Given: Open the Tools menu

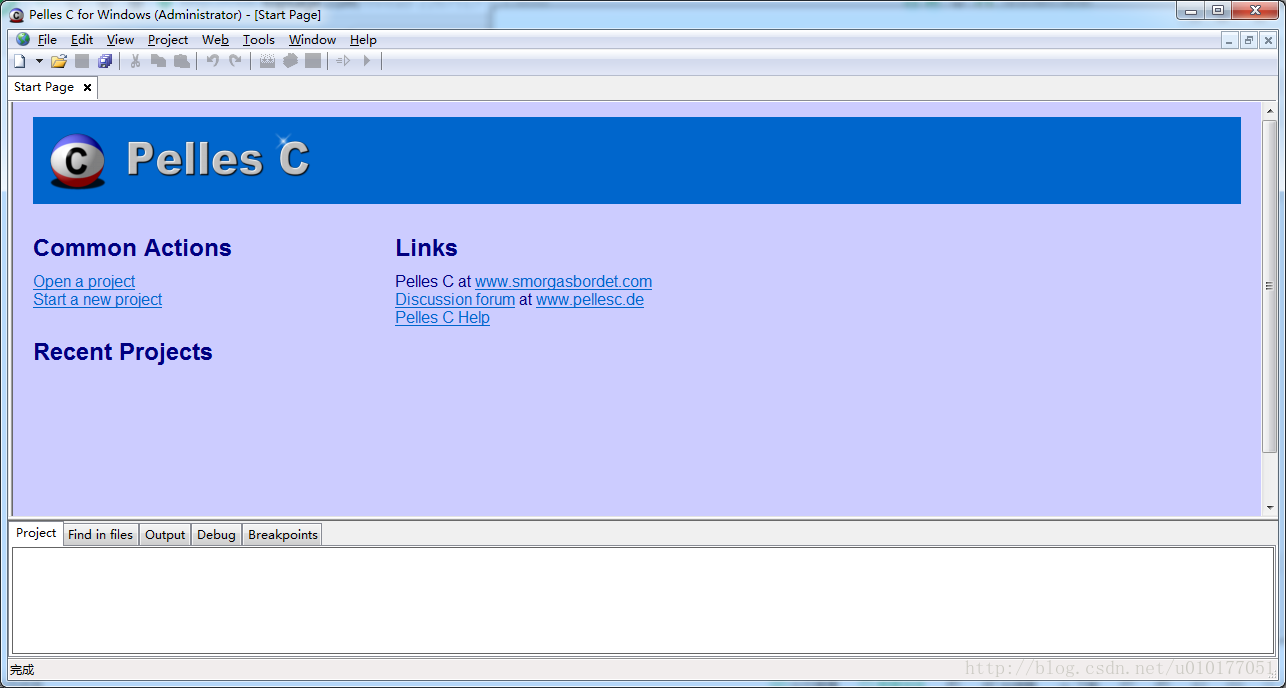Looking at the screenshot, I should click(259, 40).
